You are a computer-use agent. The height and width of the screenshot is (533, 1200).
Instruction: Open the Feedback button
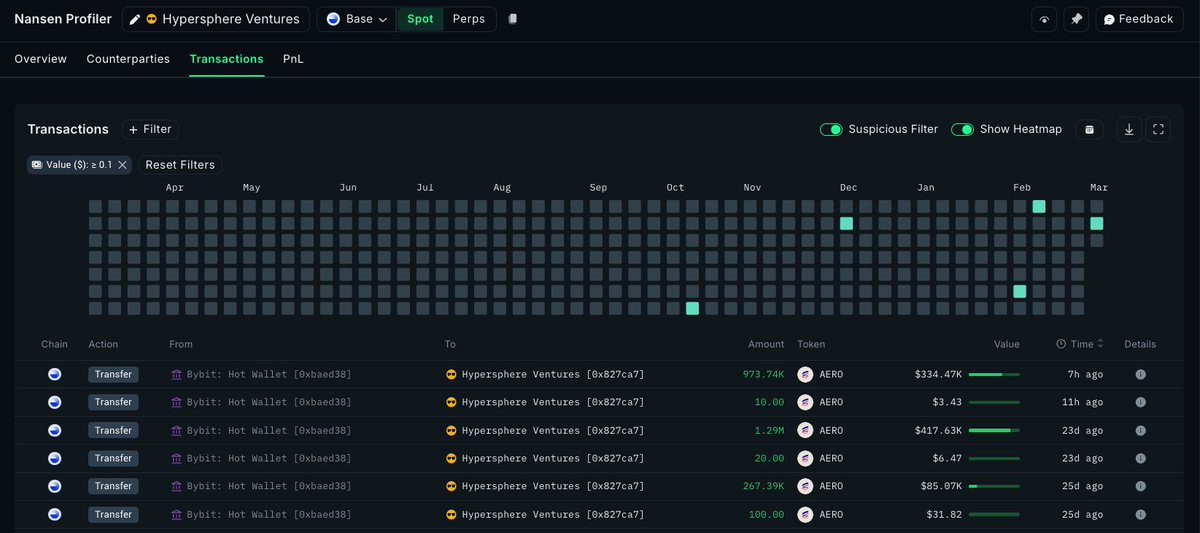1138,19
